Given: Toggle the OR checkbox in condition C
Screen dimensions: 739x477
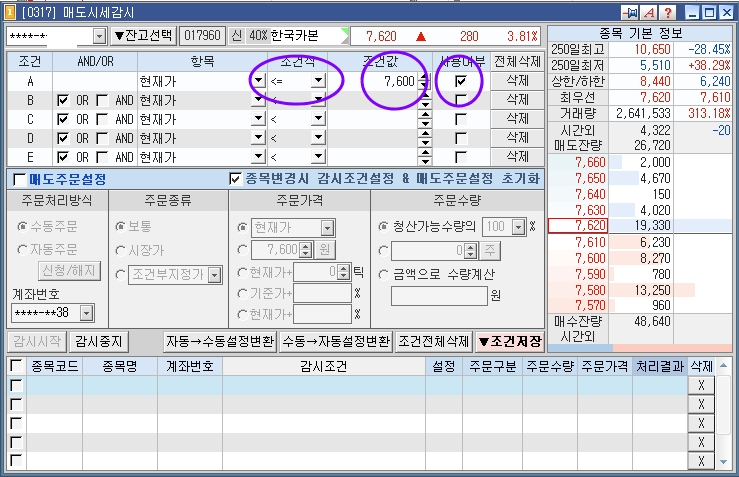Looking at the screenshot, I should click(x=62, y=119).
